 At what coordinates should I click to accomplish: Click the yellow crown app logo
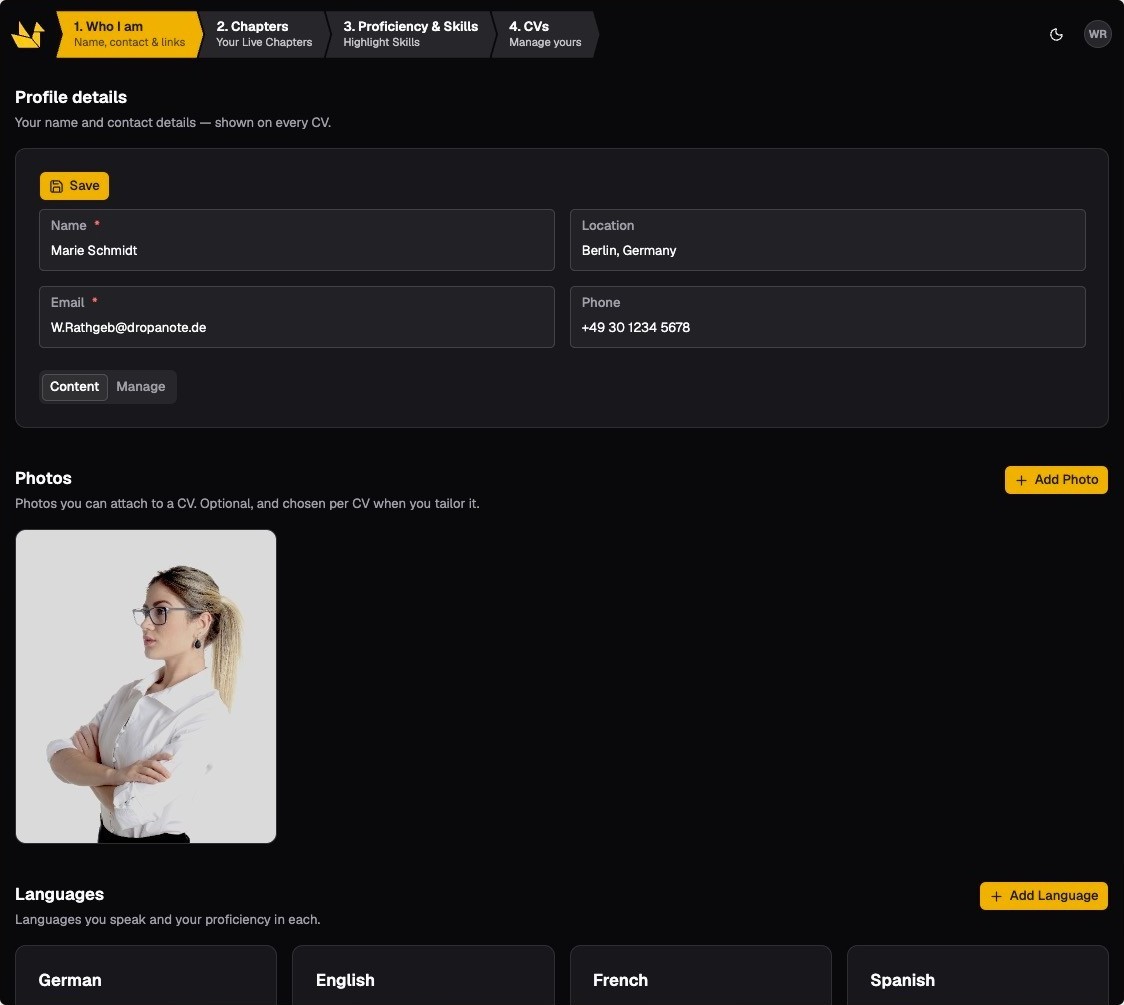(x=28, y=34)
